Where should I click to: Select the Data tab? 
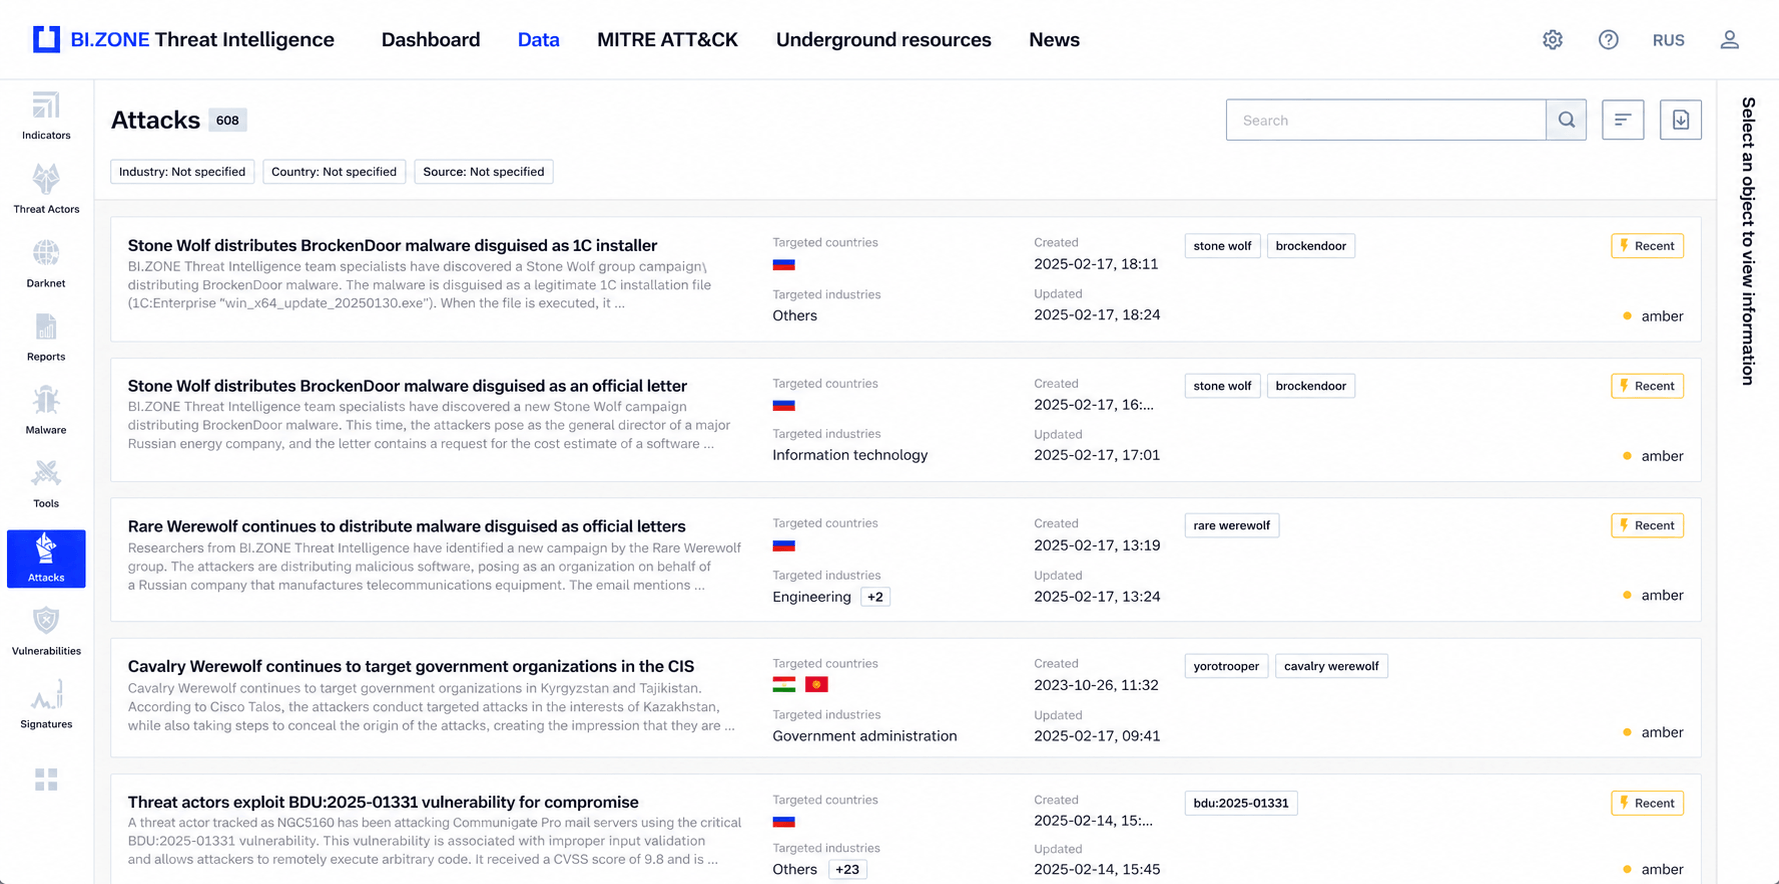tap(538, 40)
